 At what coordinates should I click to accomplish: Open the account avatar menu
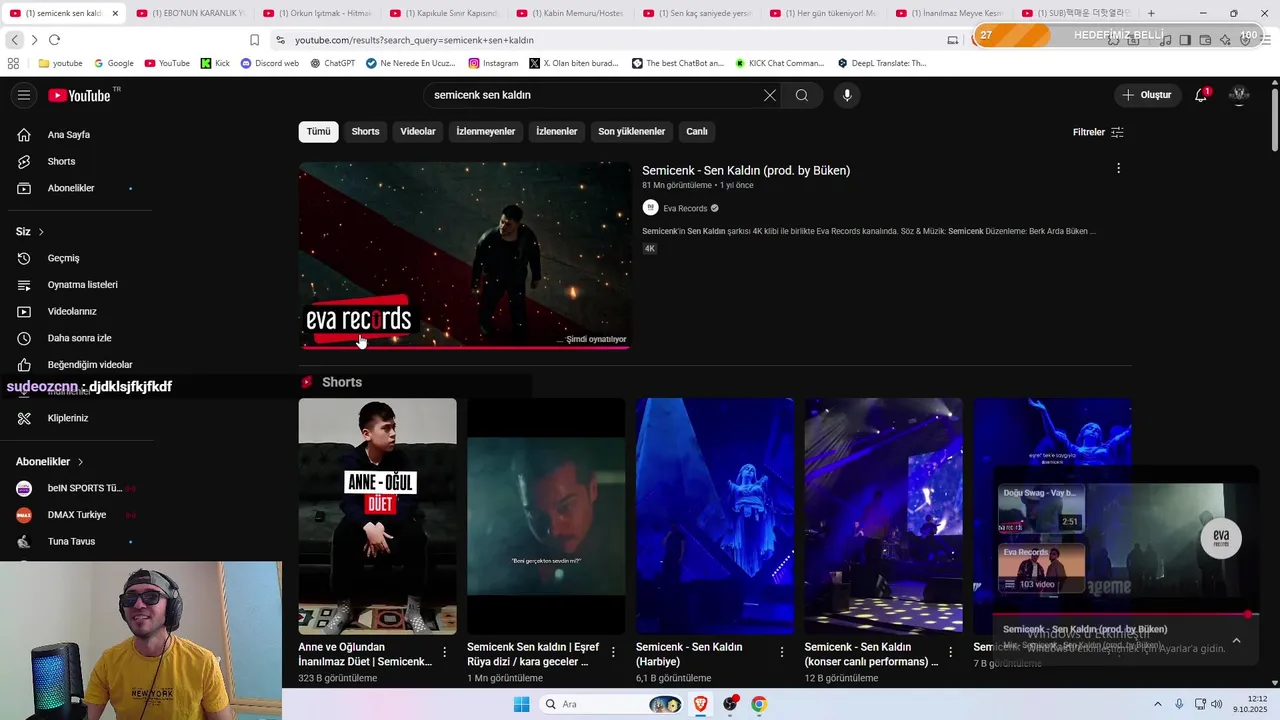[x=1239, y=95]
